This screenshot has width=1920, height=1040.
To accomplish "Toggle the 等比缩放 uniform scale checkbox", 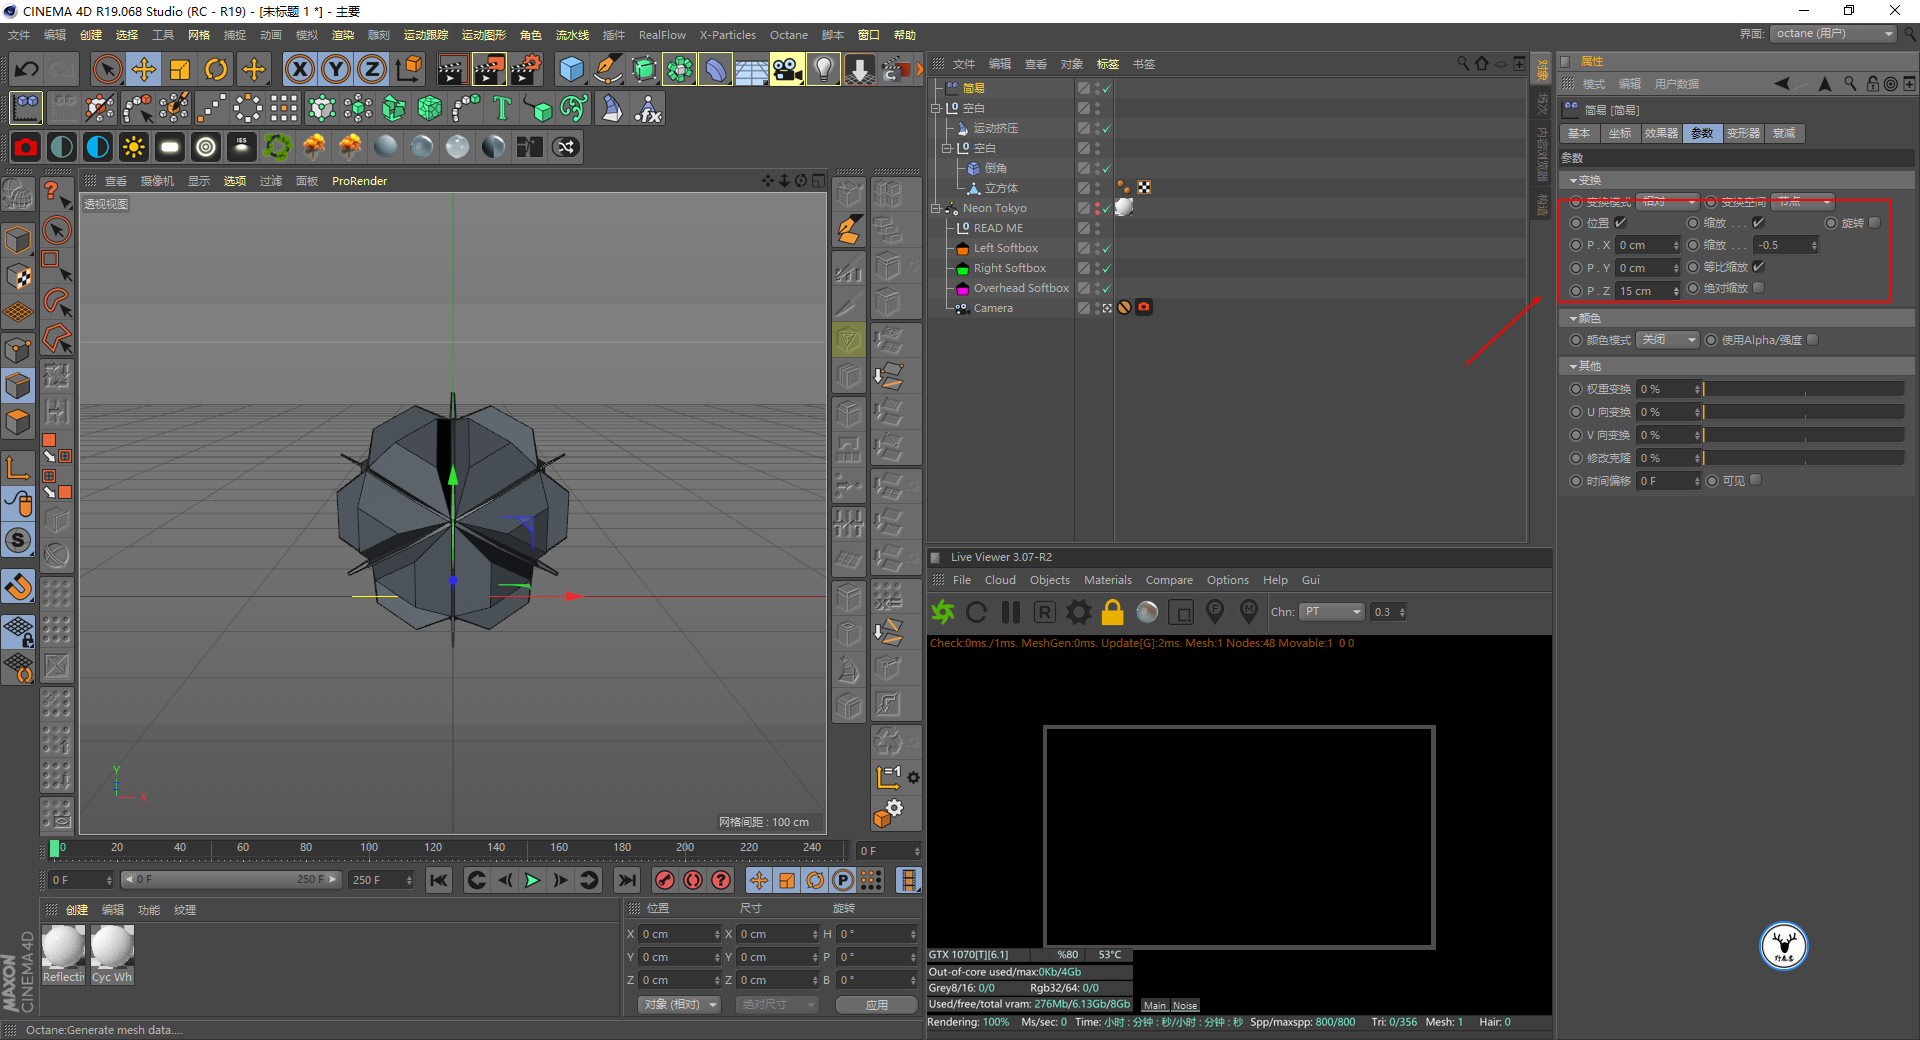I will click(x=1759, y=267).
